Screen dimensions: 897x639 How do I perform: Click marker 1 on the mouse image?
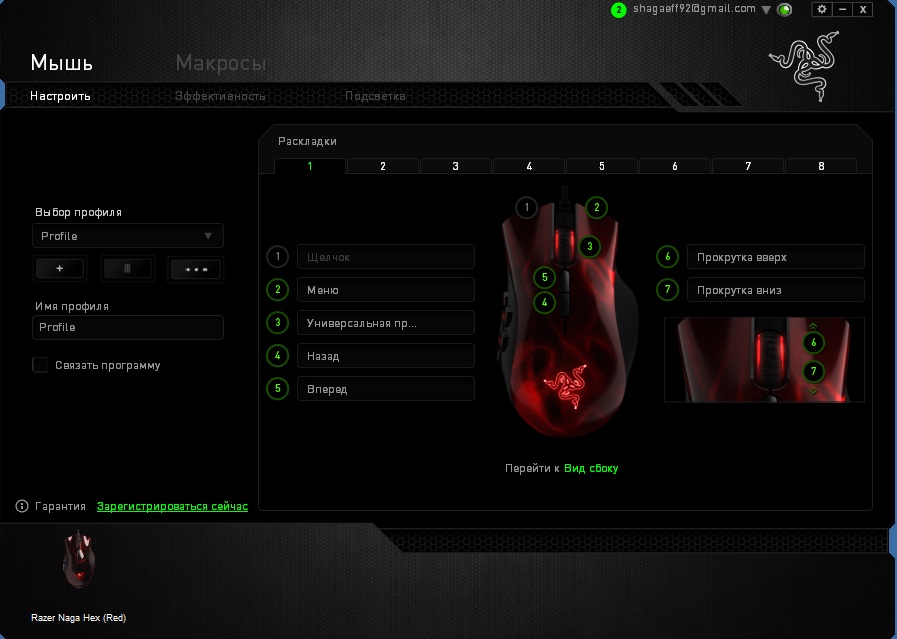tap(526, 207)
